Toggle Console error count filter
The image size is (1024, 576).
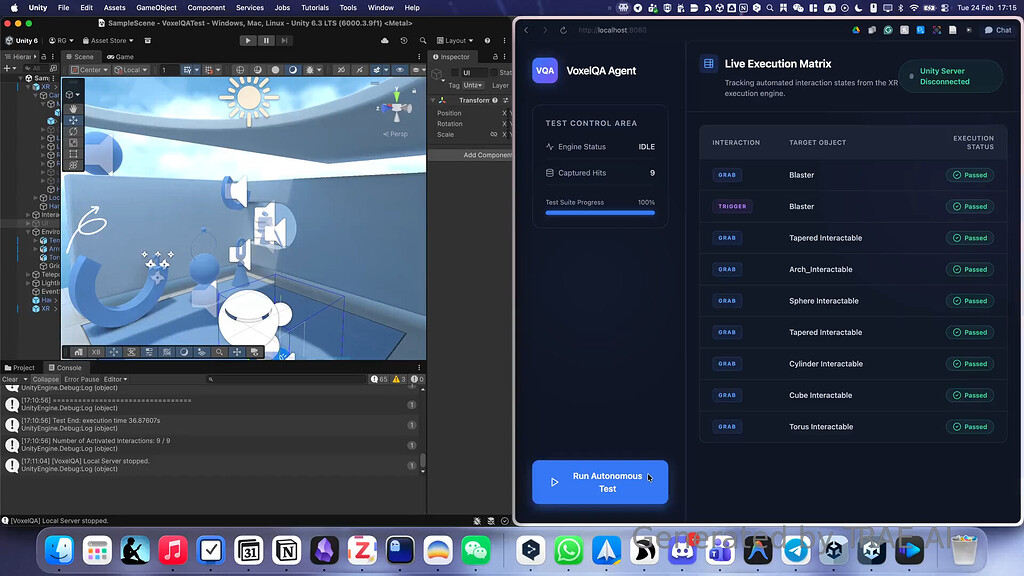(x=417, y=379)
